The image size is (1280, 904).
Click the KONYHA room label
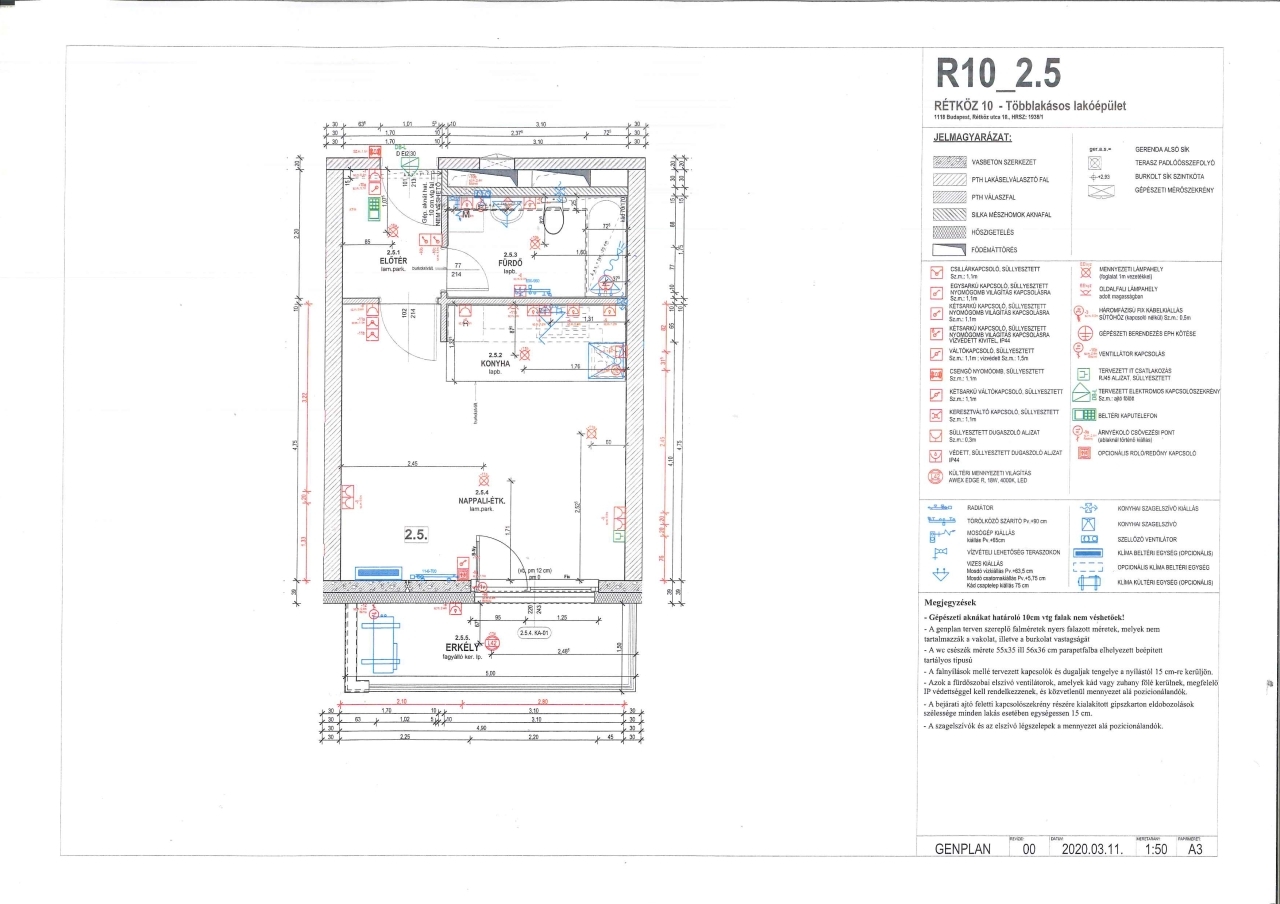click(494, 364)
